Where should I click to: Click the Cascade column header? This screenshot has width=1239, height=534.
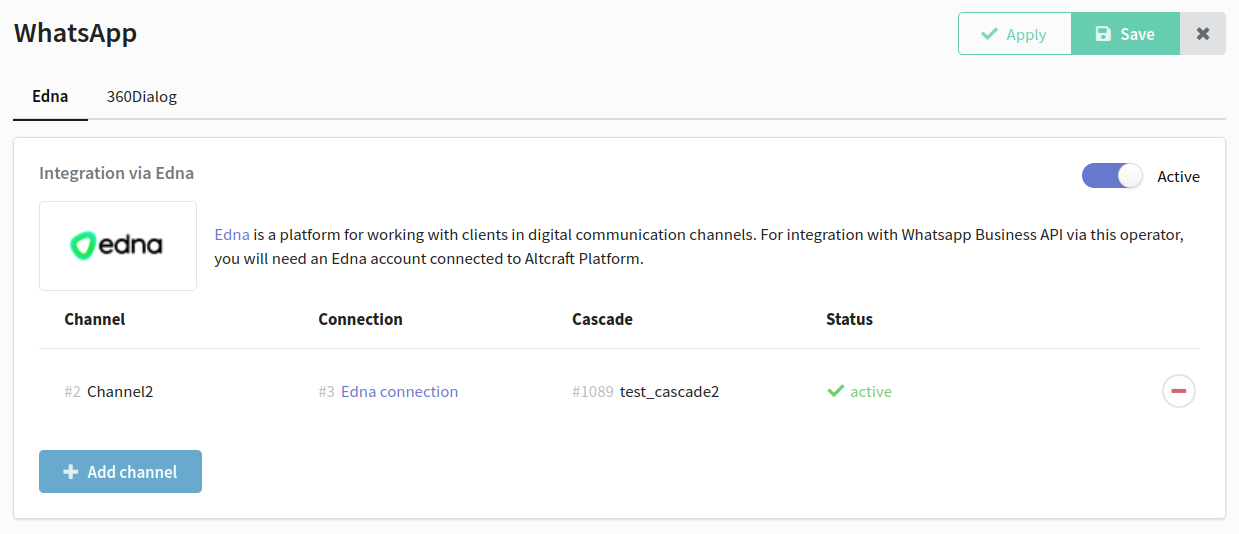tap(602, 319)
